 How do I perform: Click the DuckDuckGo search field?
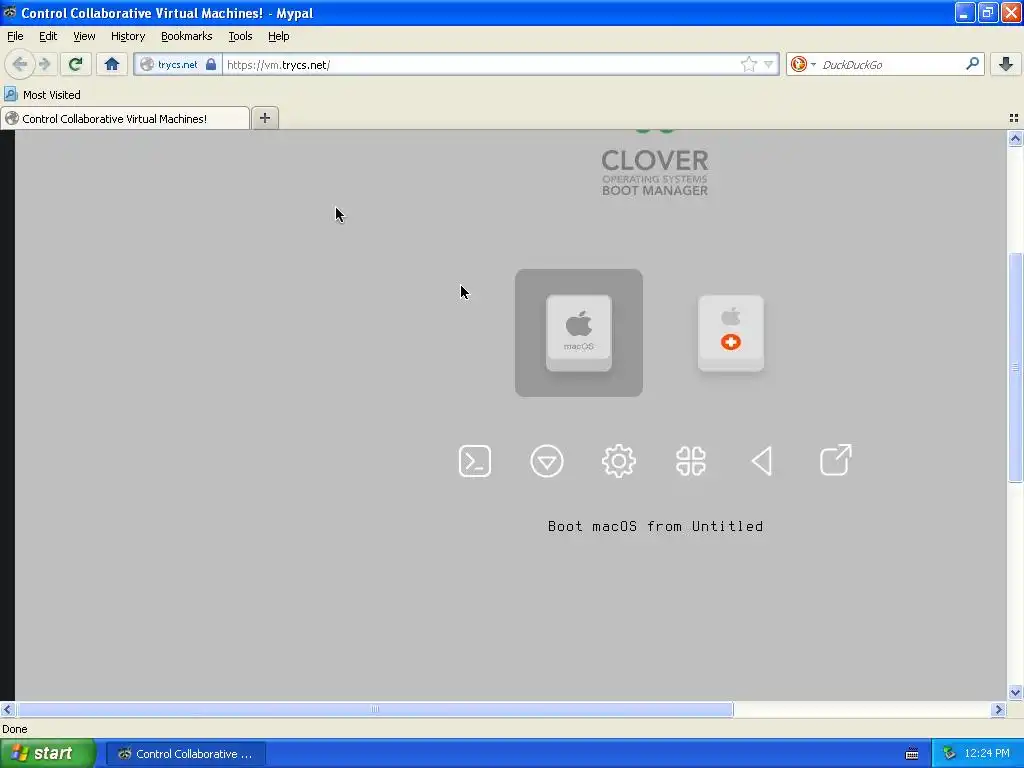(891, 64)
